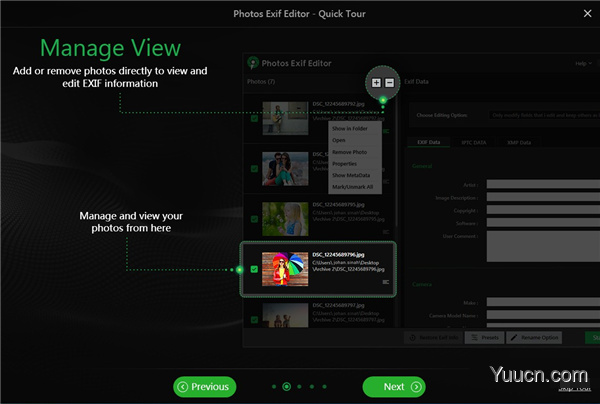Screen dimensions: 600x404
Task: Click the Rename Option button
Action: [534, 337]
